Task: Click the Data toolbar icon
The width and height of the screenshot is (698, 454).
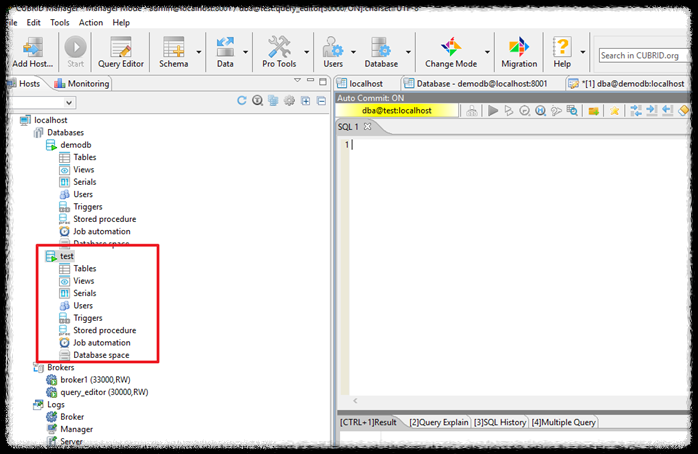Action: pos(225,52)
